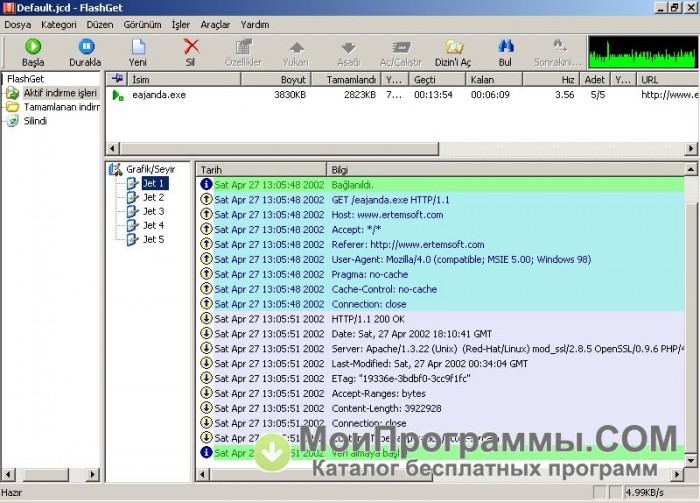Viewport: 700px width, 503px height.
Task: Click the Bul binoculars icon
Action: coord(505,52)
